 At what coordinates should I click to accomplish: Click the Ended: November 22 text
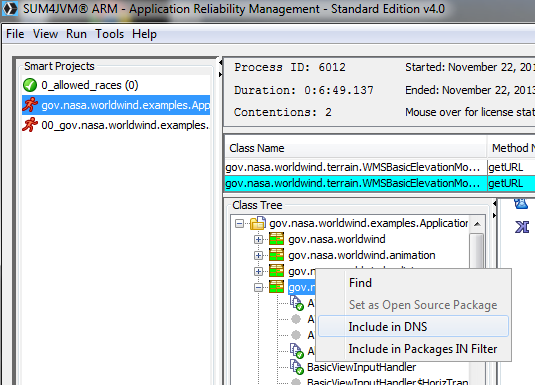tap(470, 90)
